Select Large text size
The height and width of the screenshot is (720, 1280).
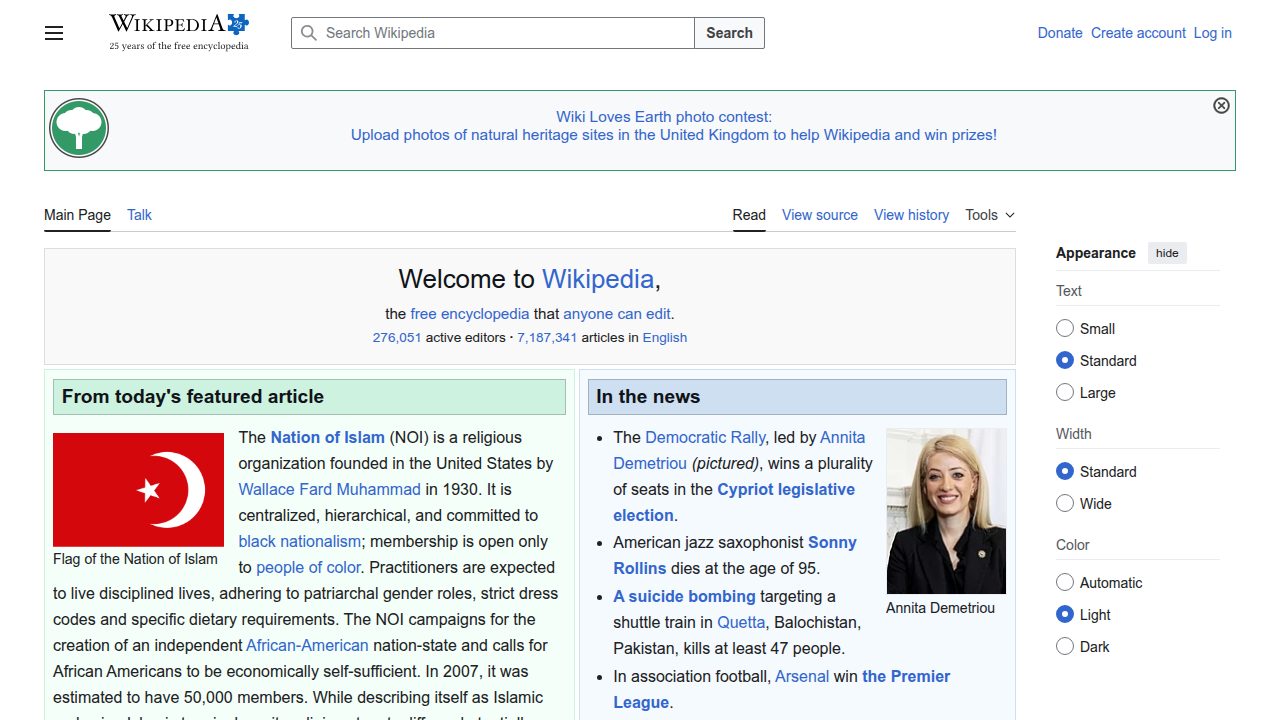1065,392
